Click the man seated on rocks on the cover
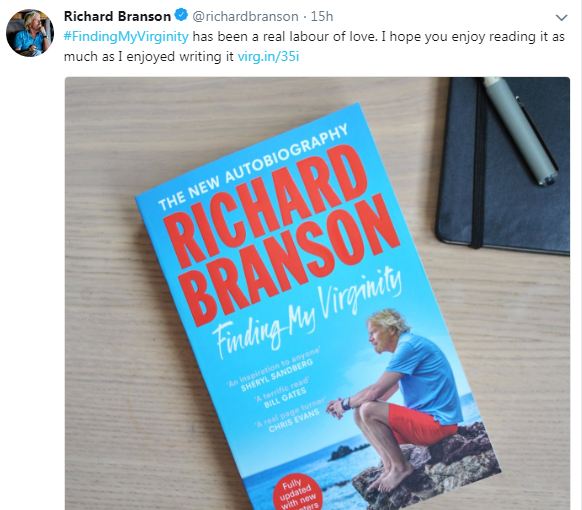The width and height of the screenshot is (582, 510). click(x=399, y=399)
